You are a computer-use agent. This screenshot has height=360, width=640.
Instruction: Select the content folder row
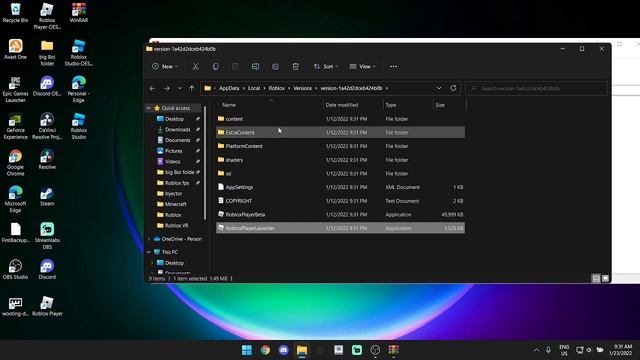340,119
